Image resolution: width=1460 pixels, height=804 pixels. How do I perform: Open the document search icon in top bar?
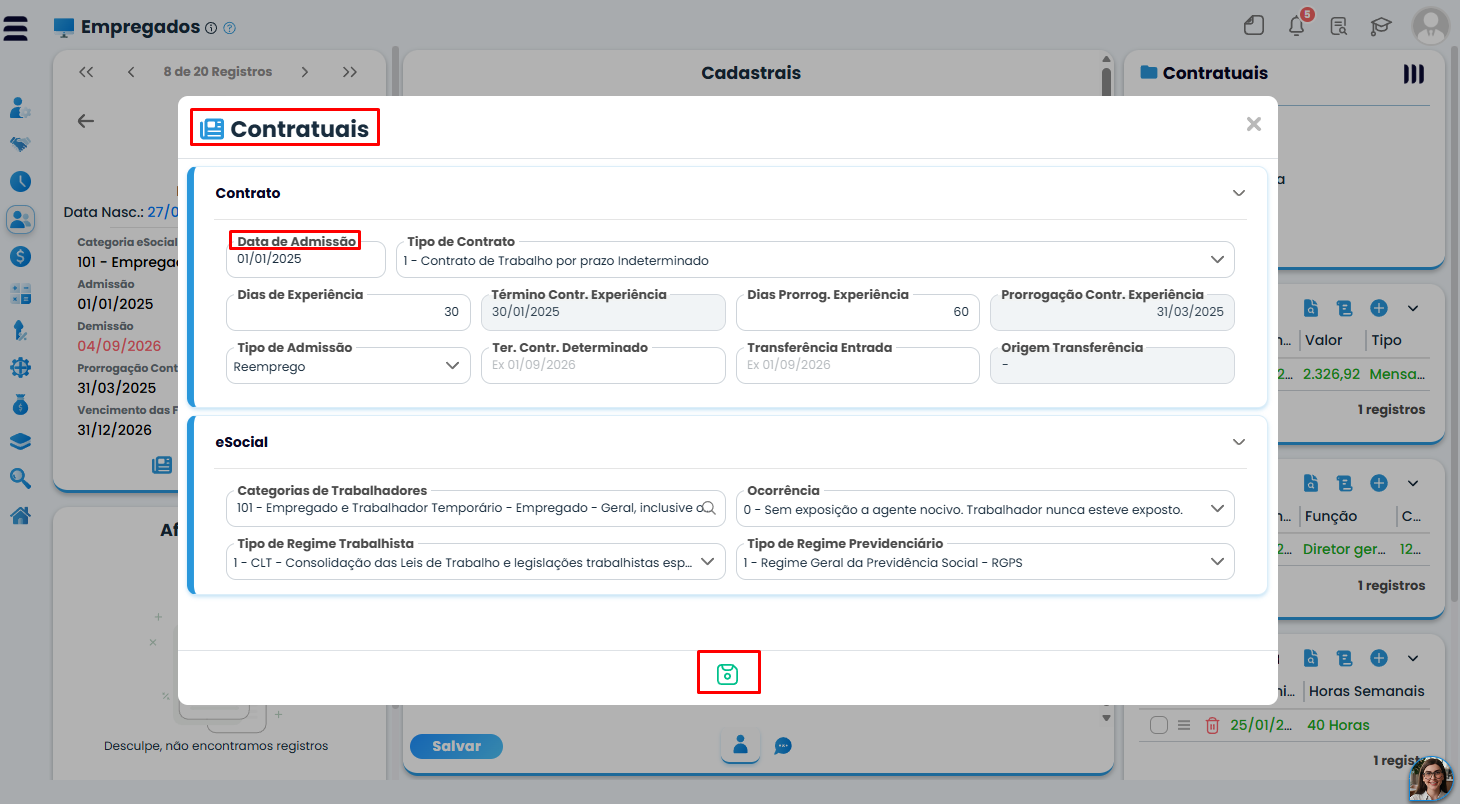point(1339,26)
